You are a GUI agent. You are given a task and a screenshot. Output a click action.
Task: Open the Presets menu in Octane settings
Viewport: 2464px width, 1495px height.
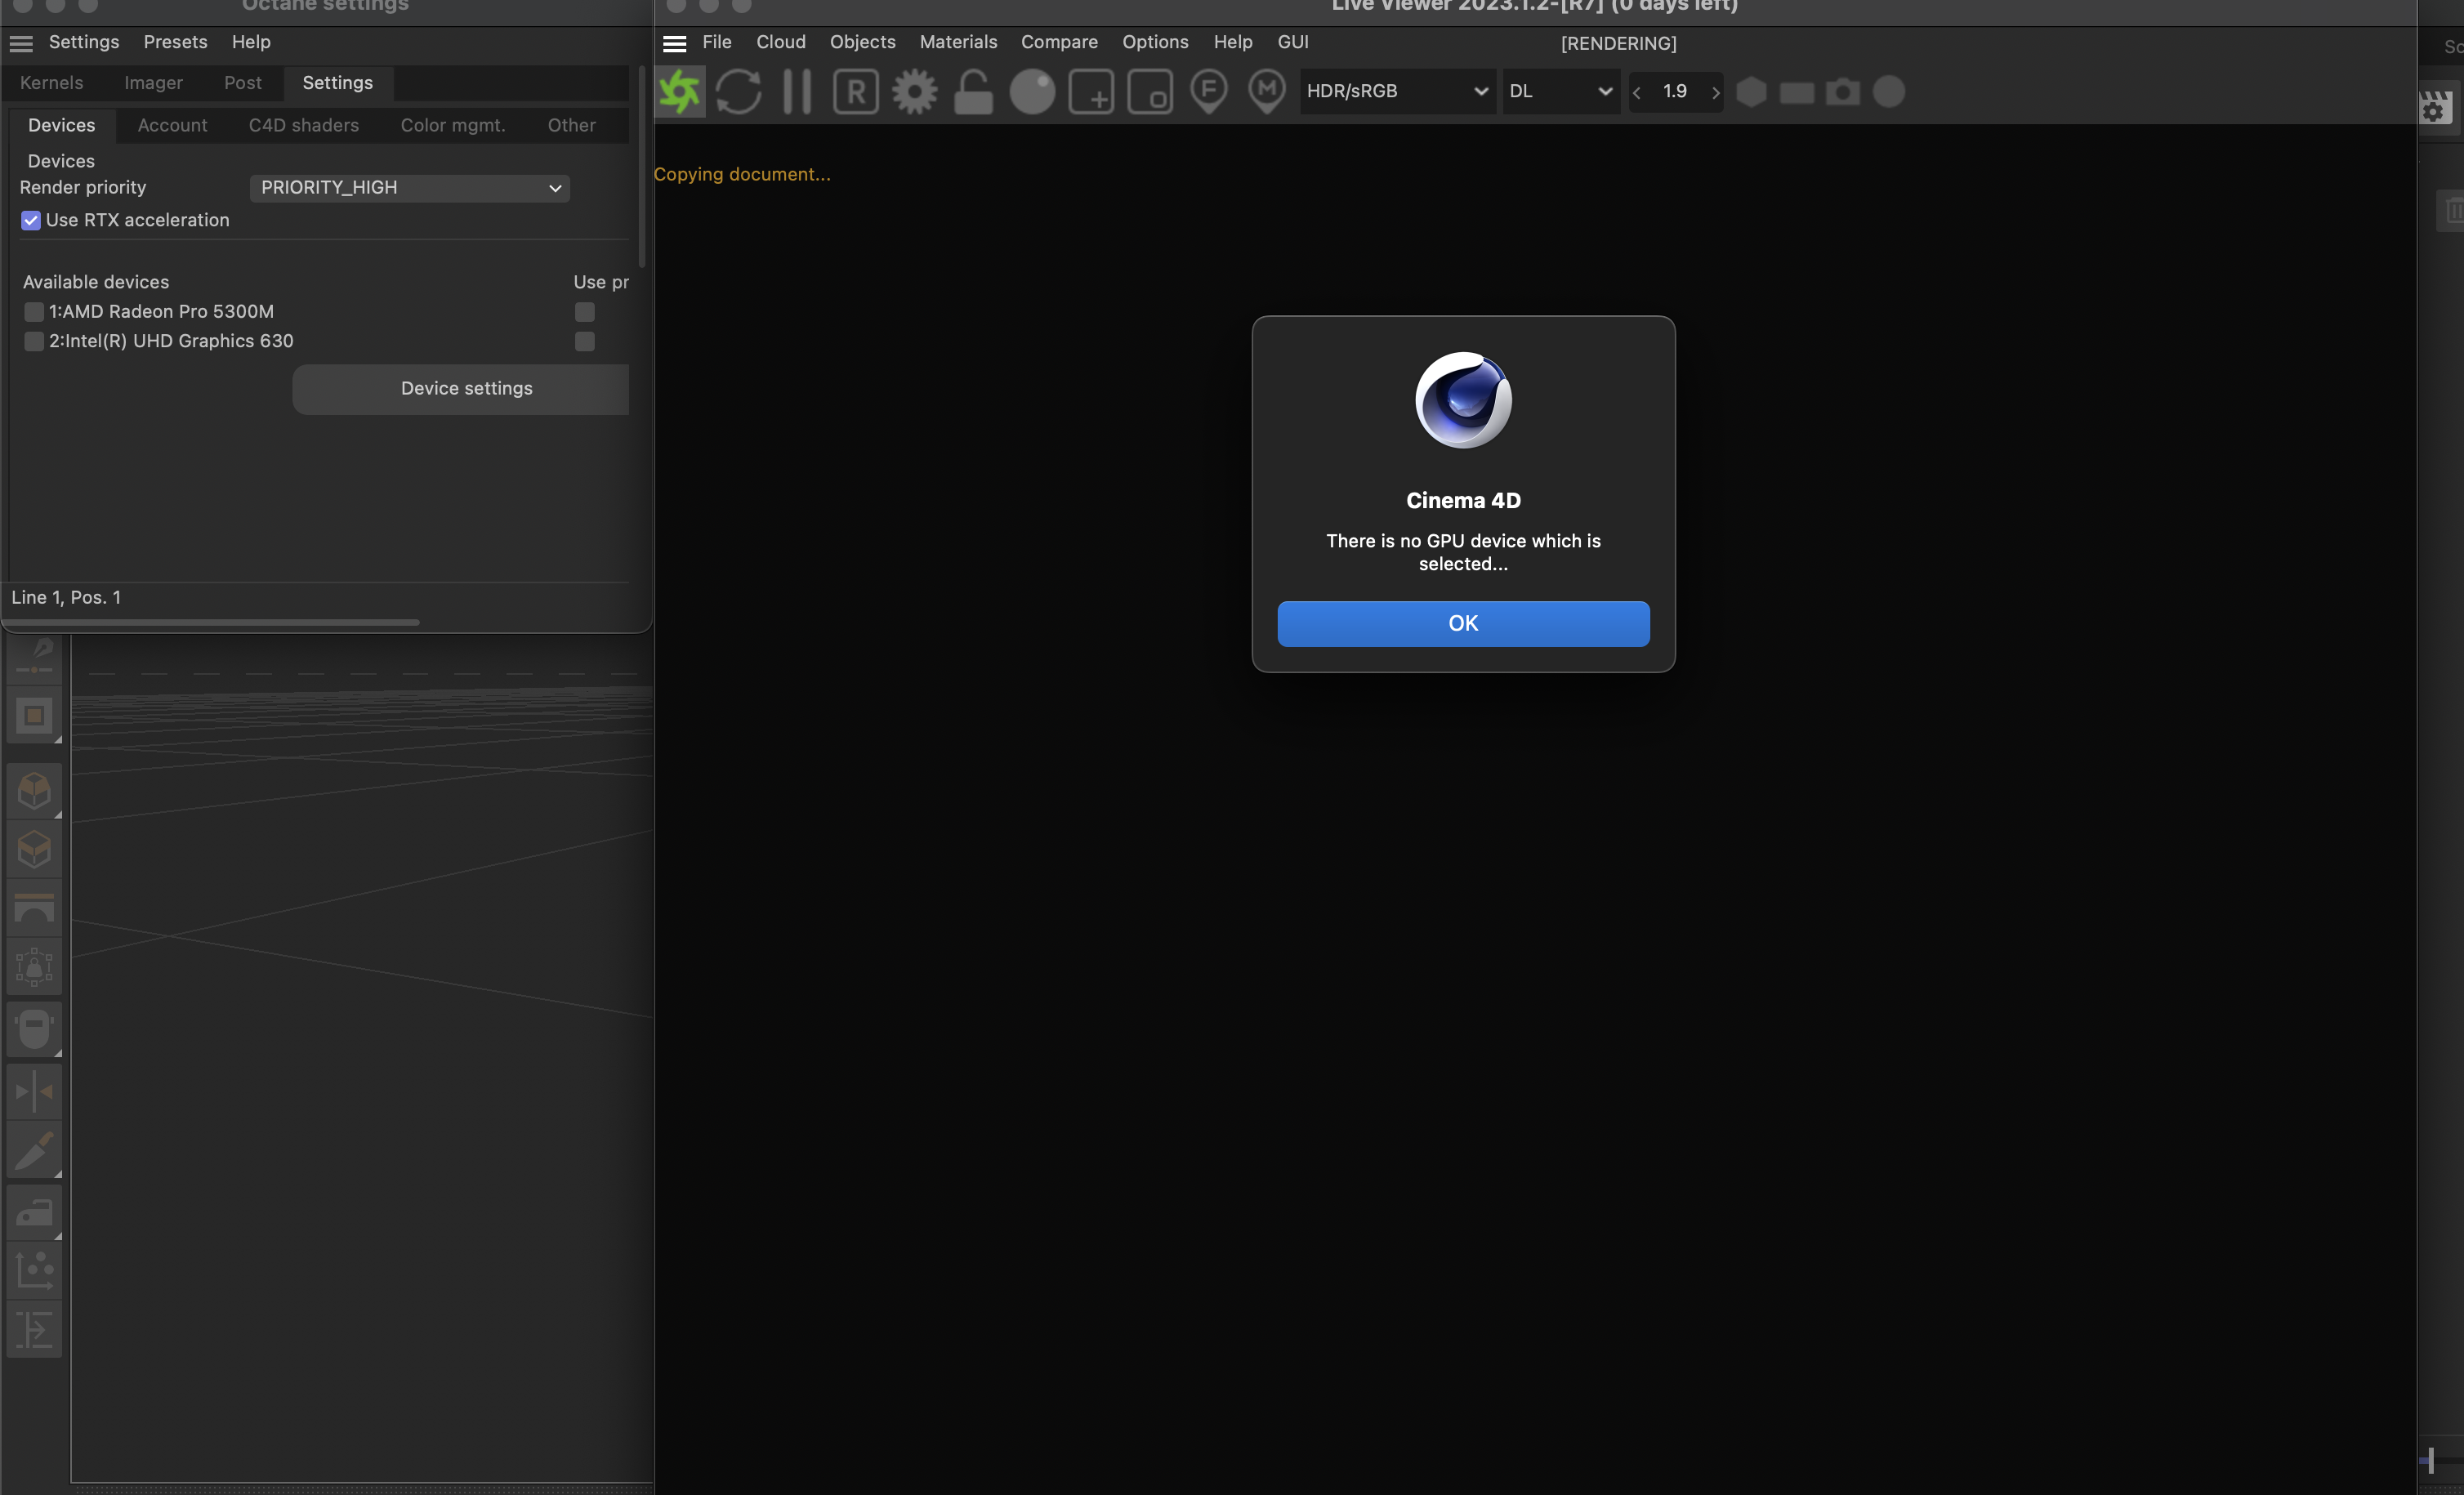click(x=175, y=42)
